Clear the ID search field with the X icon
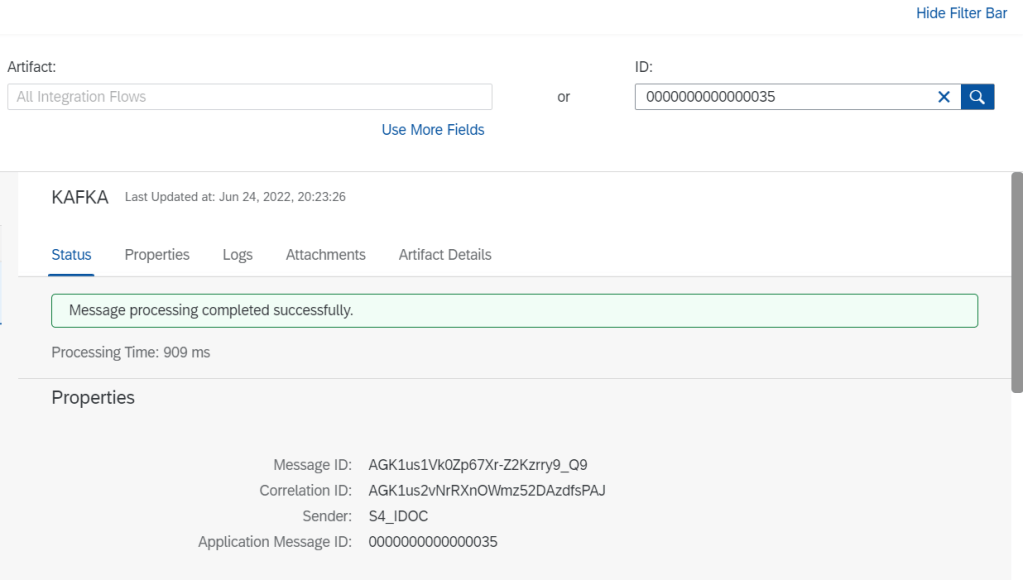This screenshot has width=1023, height=580. pos(943,97)
